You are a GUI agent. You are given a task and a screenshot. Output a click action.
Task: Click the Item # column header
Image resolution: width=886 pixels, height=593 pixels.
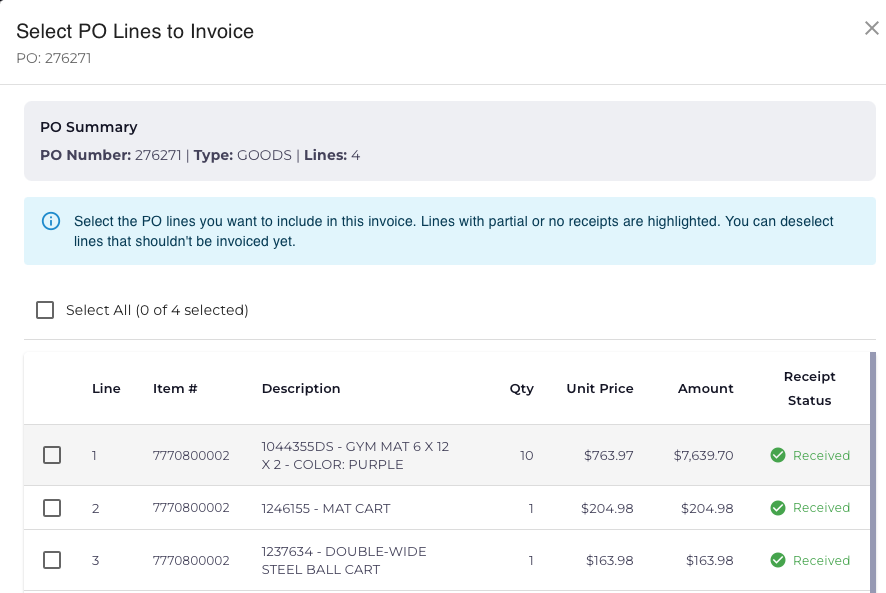point(175,389)
